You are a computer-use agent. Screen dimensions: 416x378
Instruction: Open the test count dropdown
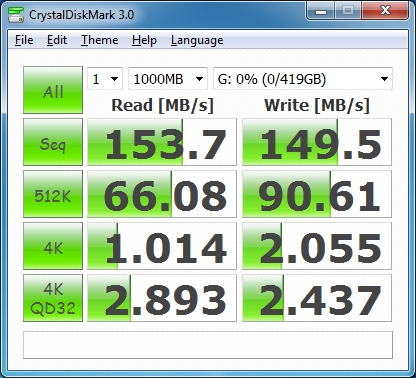click(105, 79)
